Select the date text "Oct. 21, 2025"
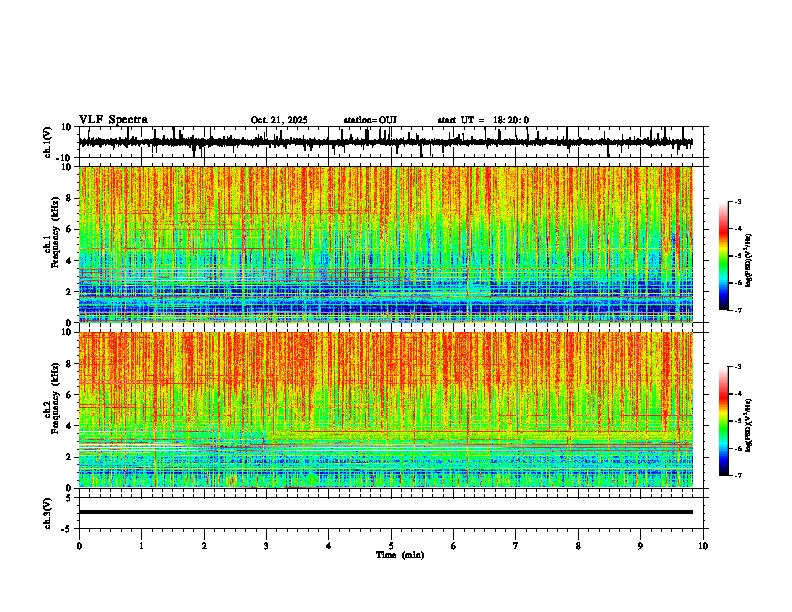792x612 pixels. (279, 120)
